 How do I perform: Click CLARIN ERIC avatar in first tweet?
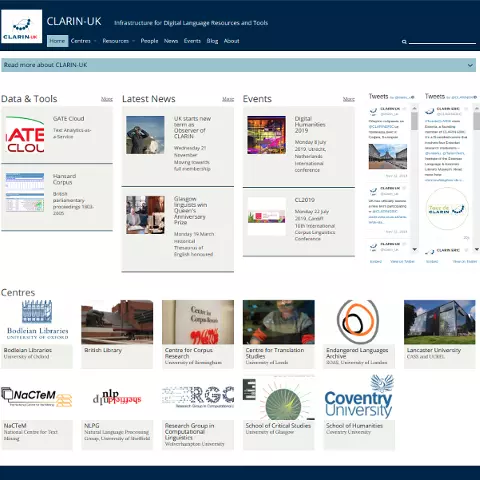pyautogui.click(x=430, y=111)
